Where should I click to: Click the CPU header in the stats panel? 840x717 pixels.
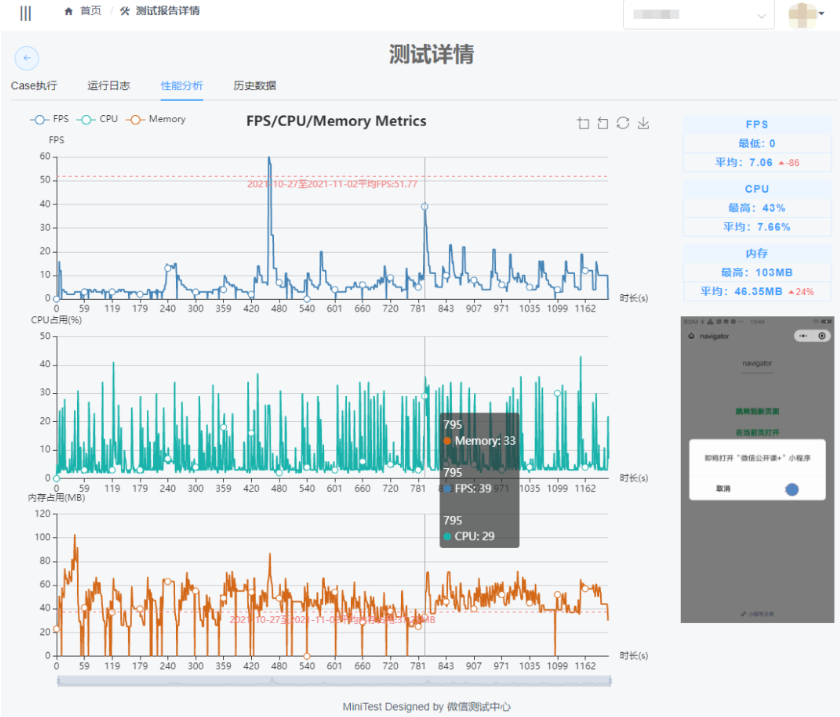(757, 189)
